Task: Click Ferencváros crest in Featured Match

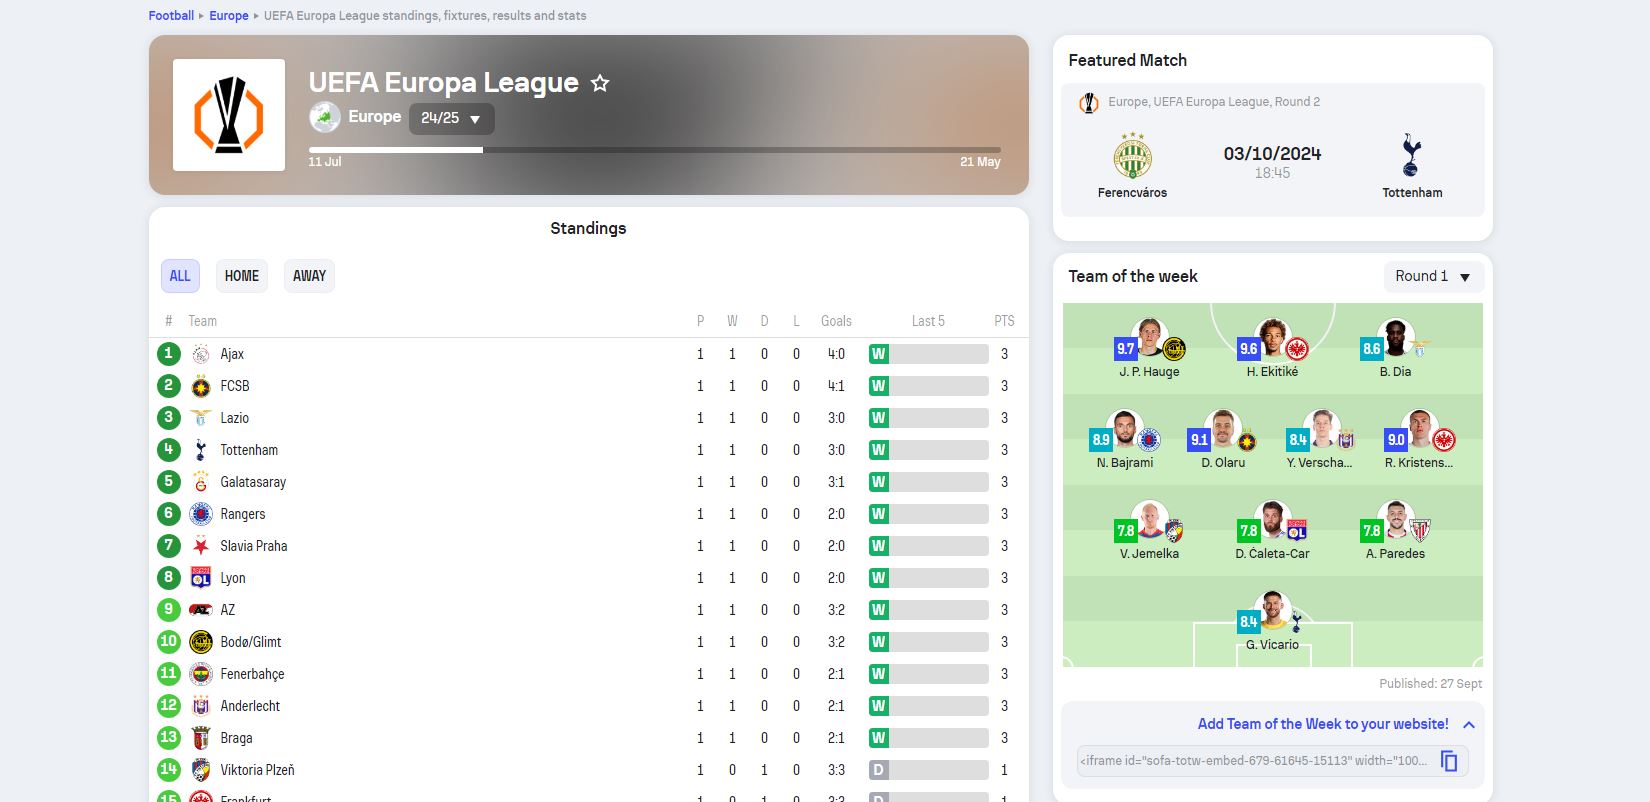Action: click(x=1132, y=156)
